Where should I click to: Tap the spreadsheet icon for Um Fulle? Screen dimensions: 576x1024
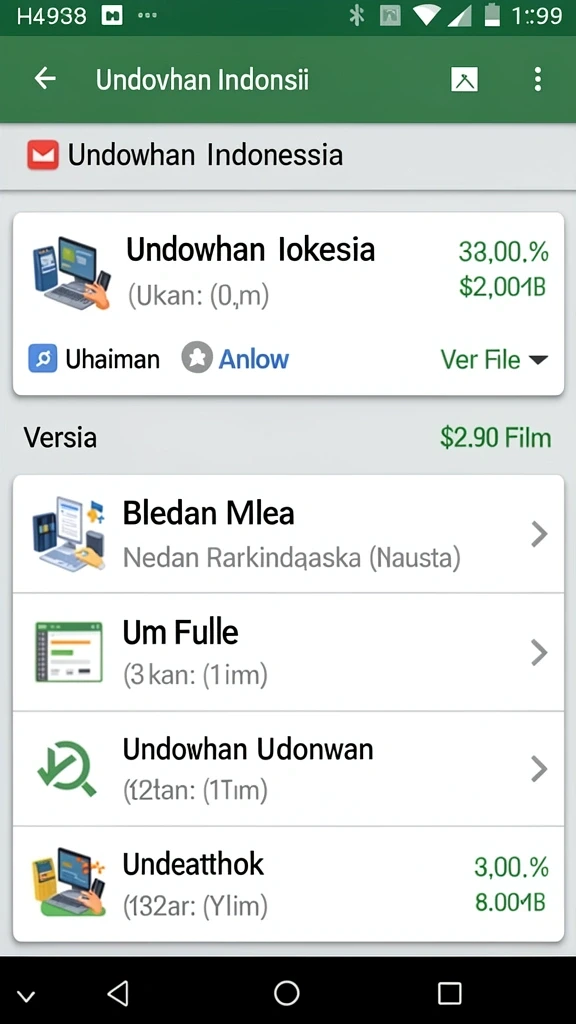69,652
